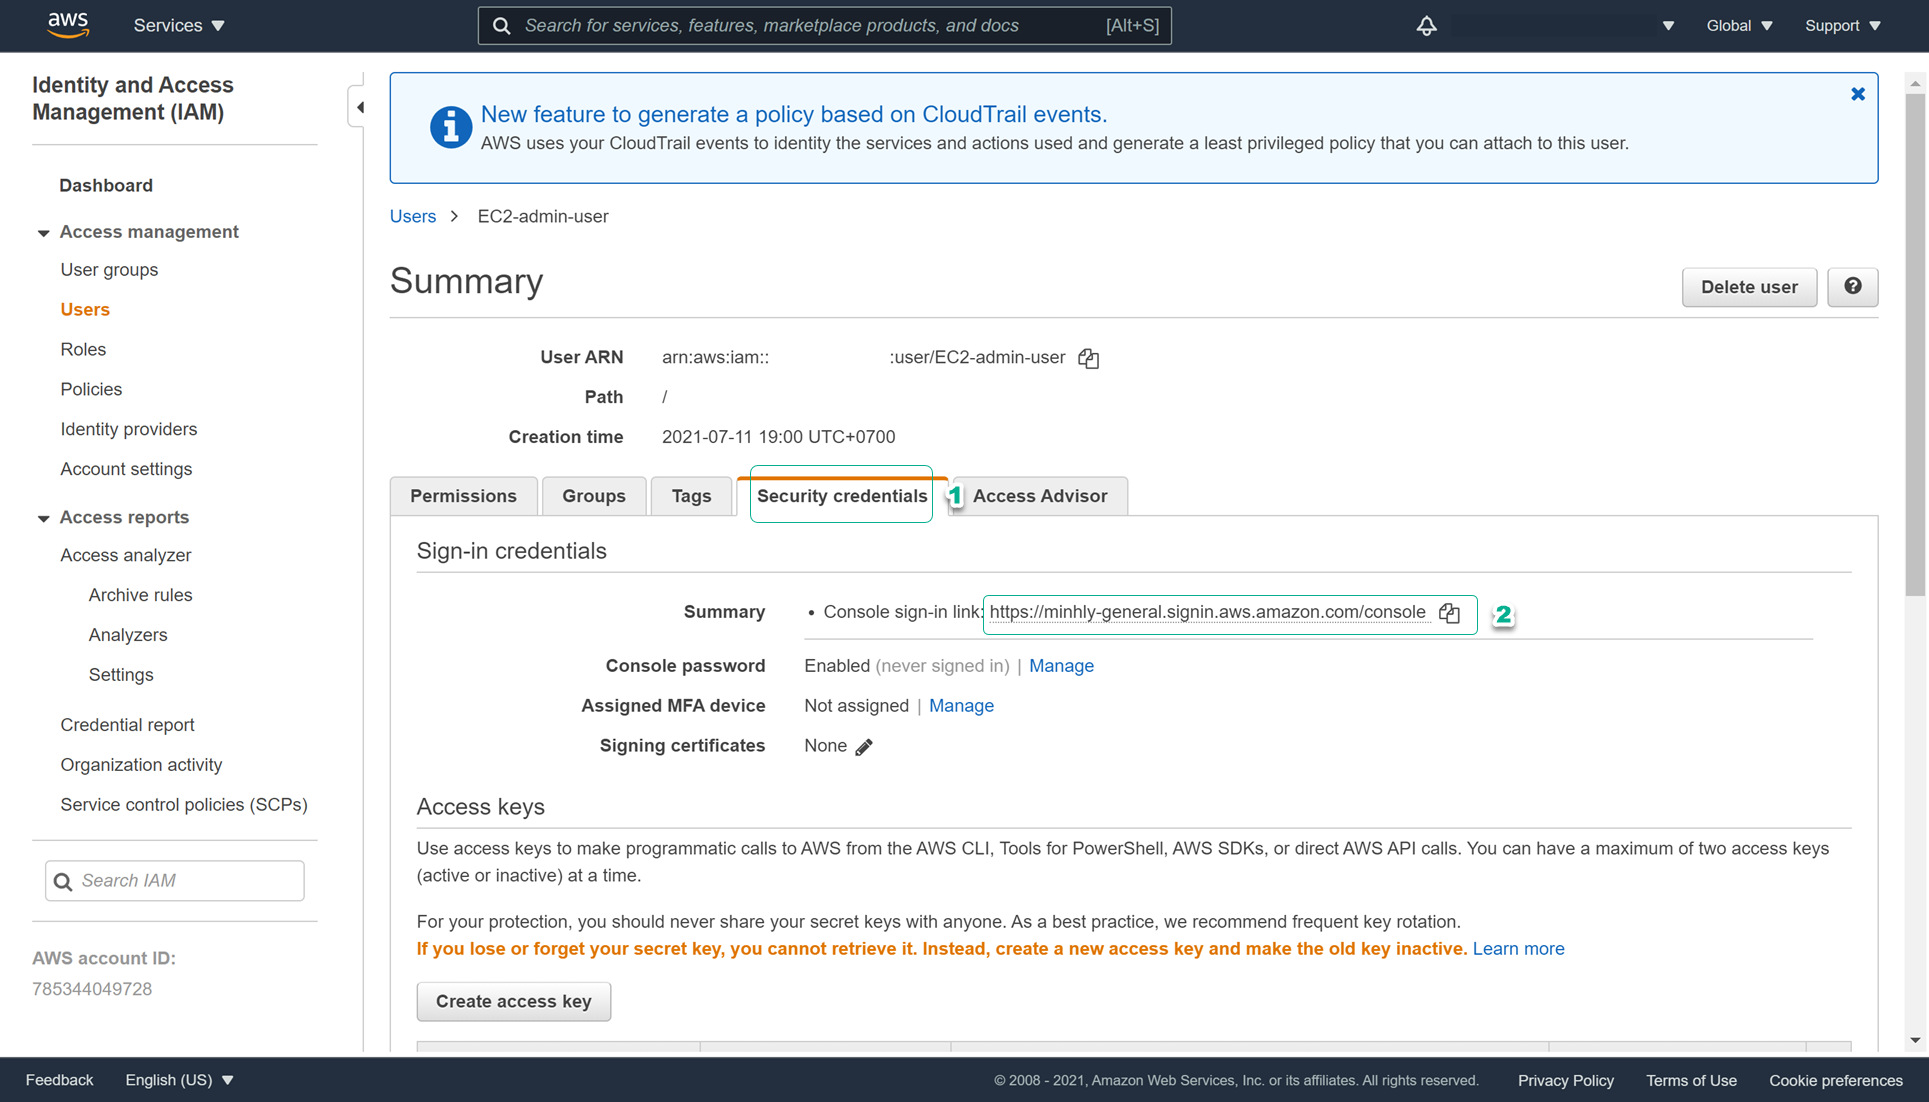Open Account settings in the sidebar
Viewport: 1929px width, 1102px height.
[x=126, y=470]
